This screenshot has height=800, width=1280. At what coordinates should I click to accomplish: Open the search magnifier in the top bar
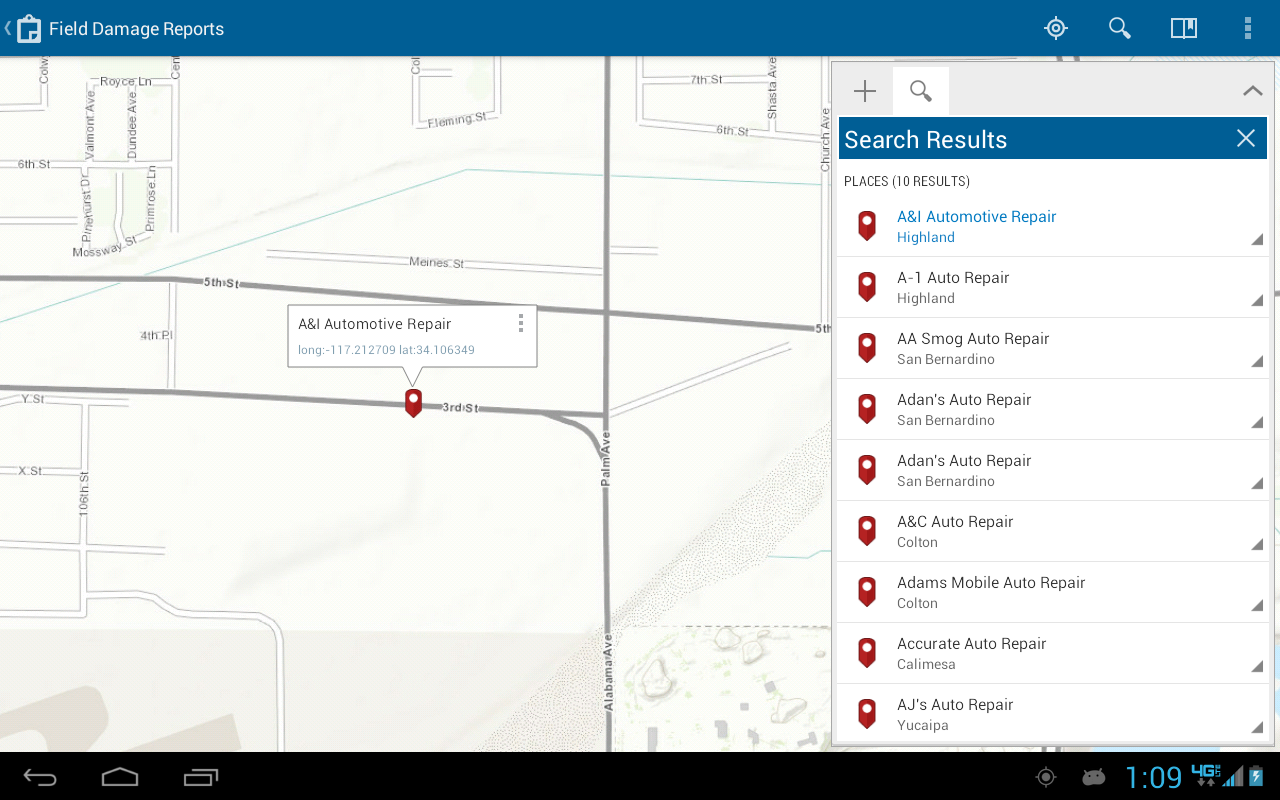coord(1120,28)
